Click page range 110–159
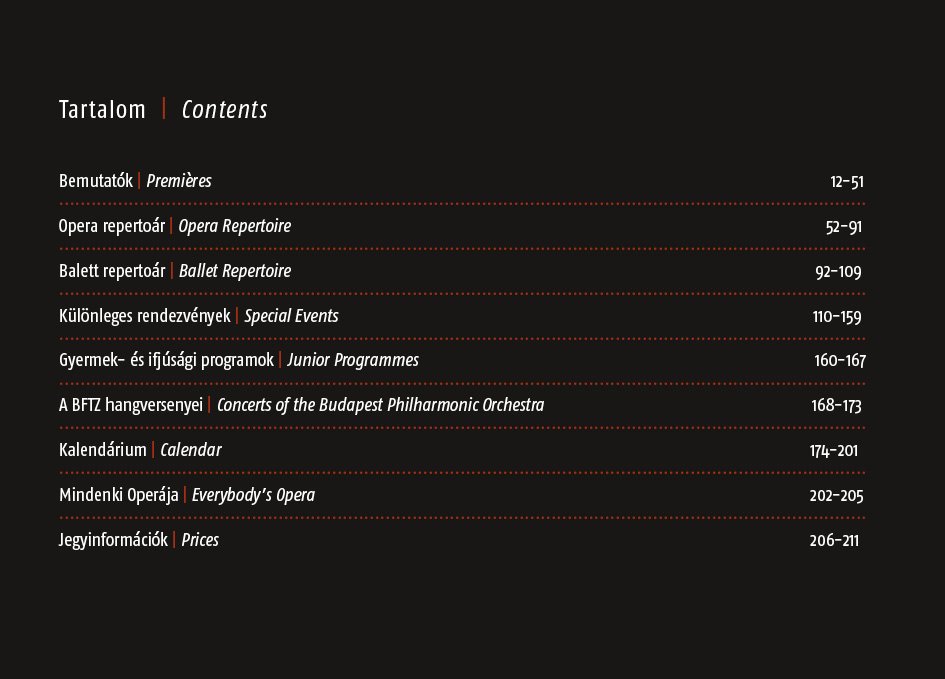This screenshot has width=945, height=679. pyautogui.click(x=837, y=316)
